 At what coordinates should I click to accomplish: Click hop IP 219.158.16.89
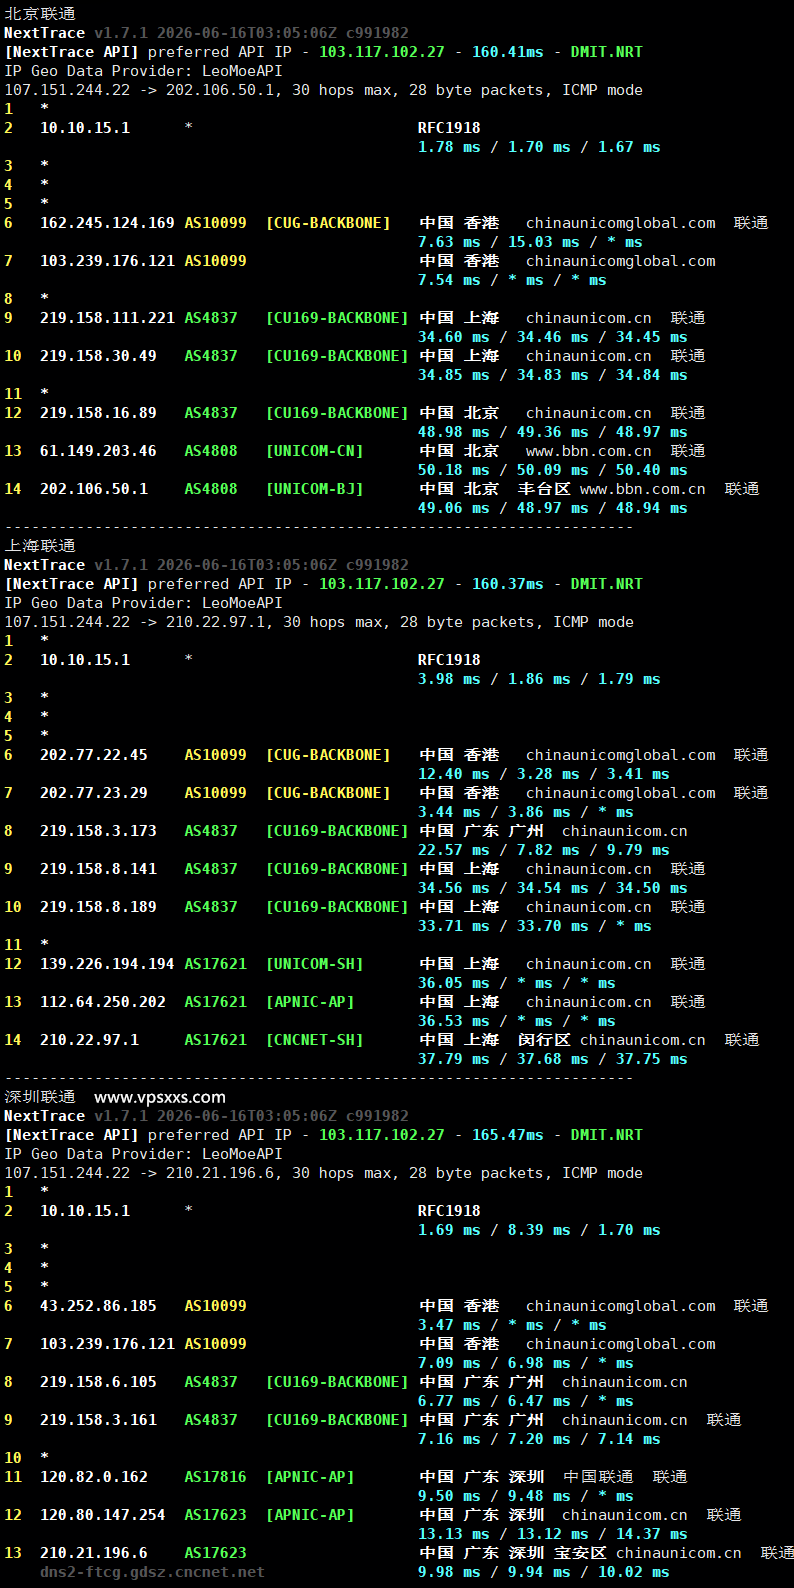pos(98,413)
